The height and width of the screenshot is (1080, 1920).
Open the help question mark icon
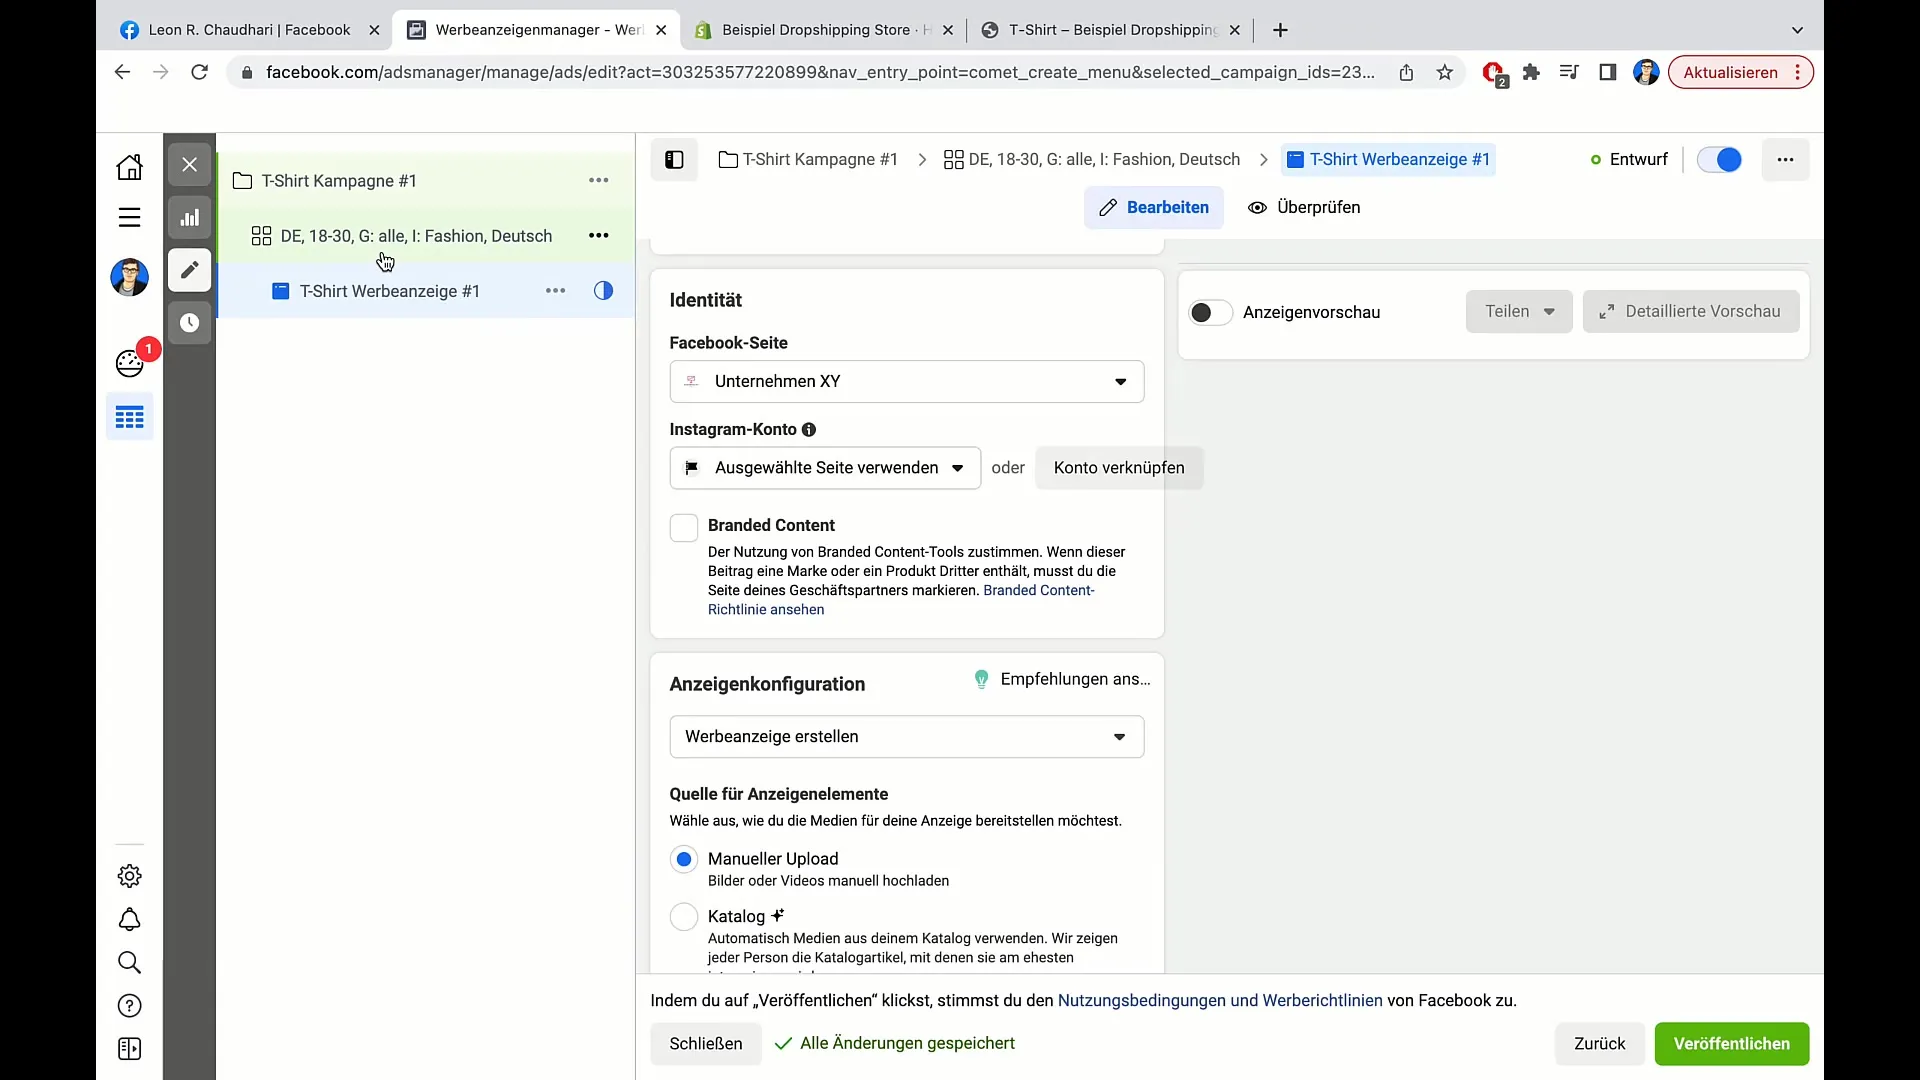tap(129, 1006)
